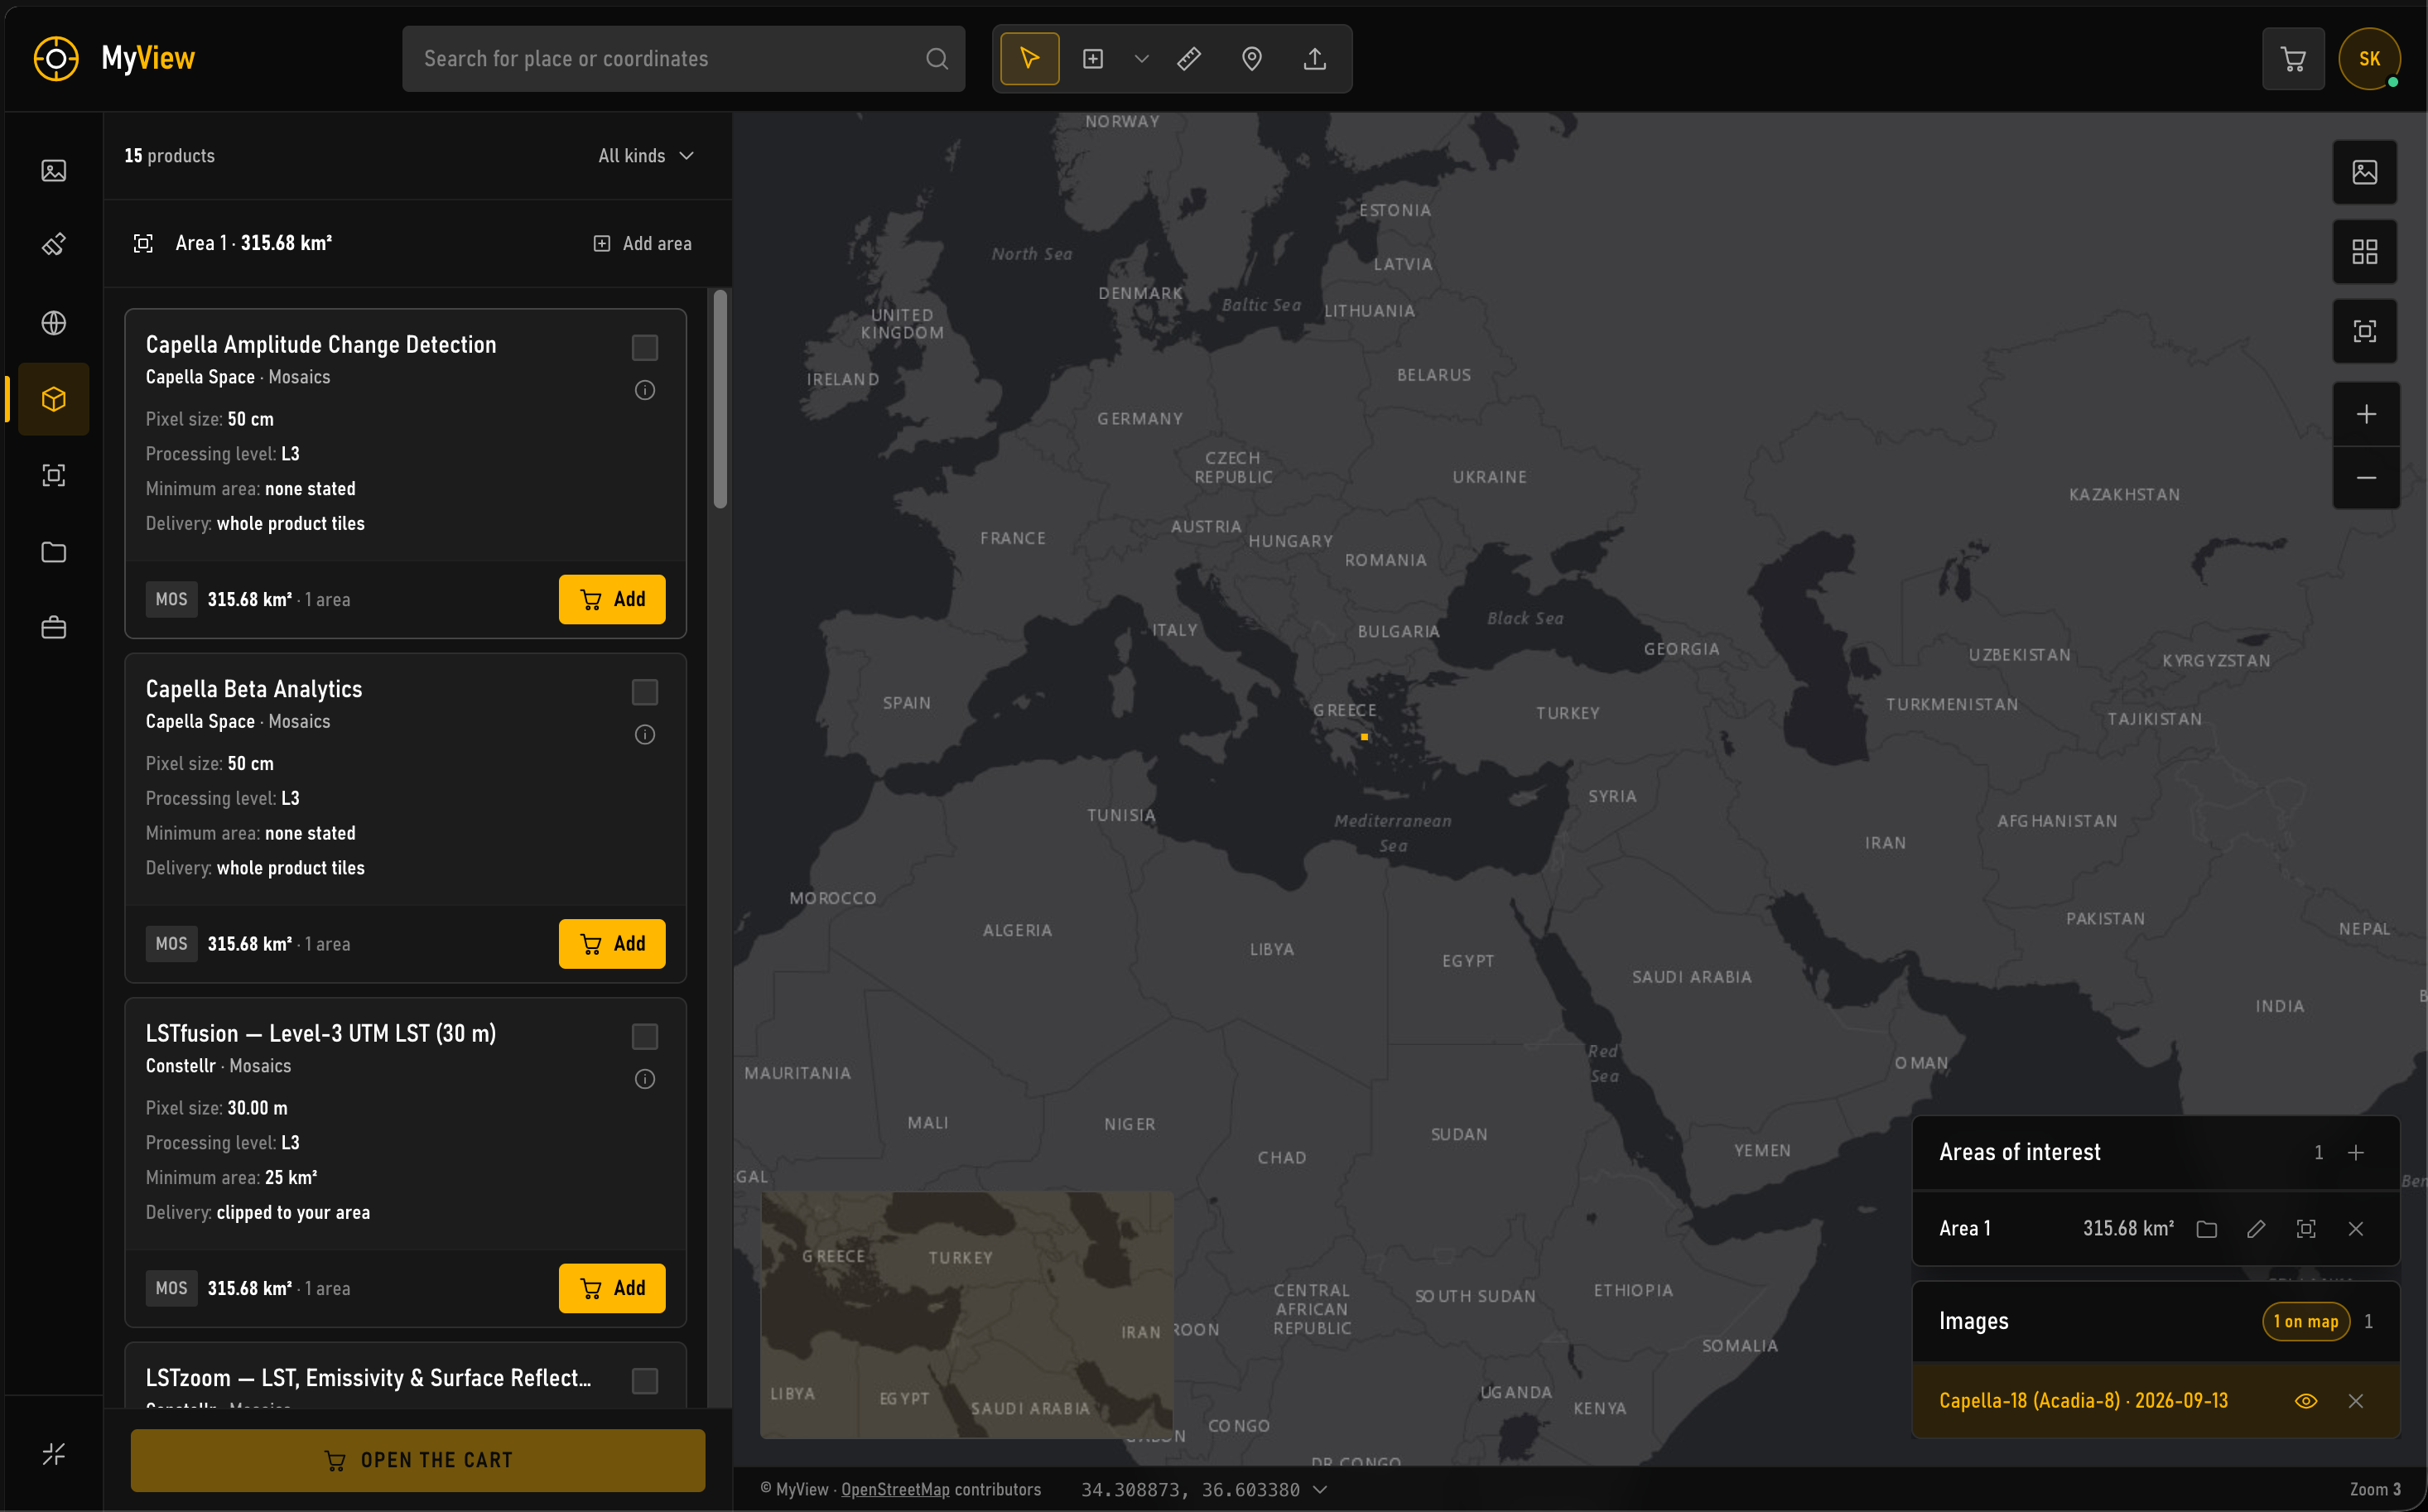Screen dimensions: 2428x1512
Task: Collapse the sidebar panel
Action: (54, 1453)
